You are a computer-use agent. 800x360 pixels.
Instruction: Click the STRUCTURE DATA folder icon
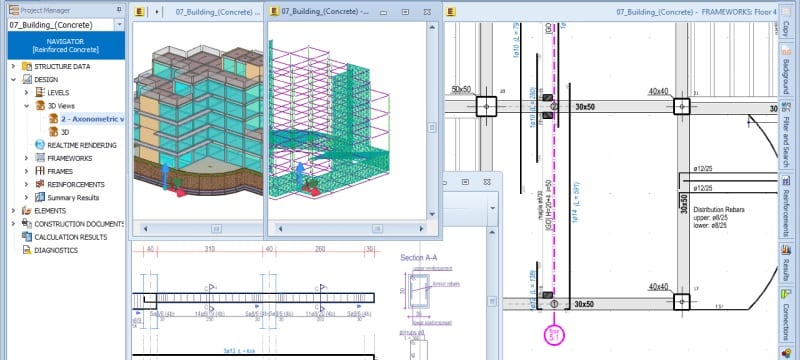coord(27,66)
